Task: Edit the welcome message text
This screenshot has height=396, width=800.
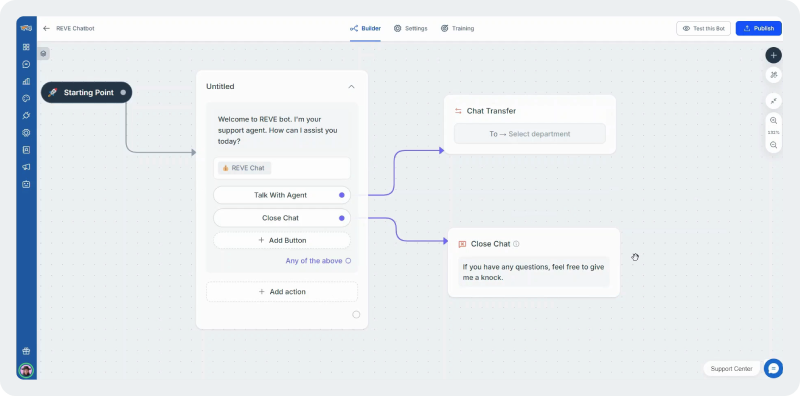Action: pyautogui.click(x=278, y=130)
